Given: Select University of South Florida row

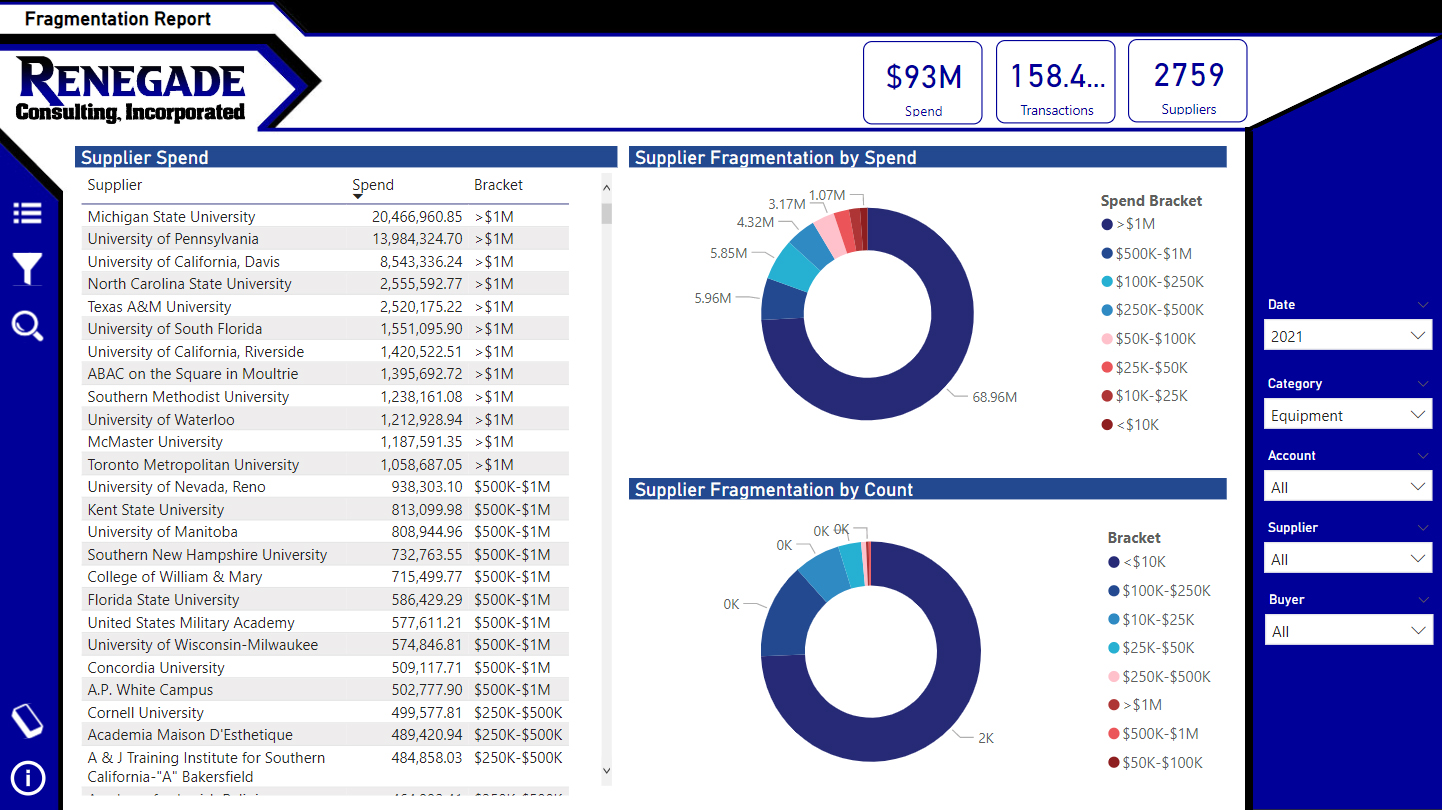Looking at the screenshot, I should 325,328.
